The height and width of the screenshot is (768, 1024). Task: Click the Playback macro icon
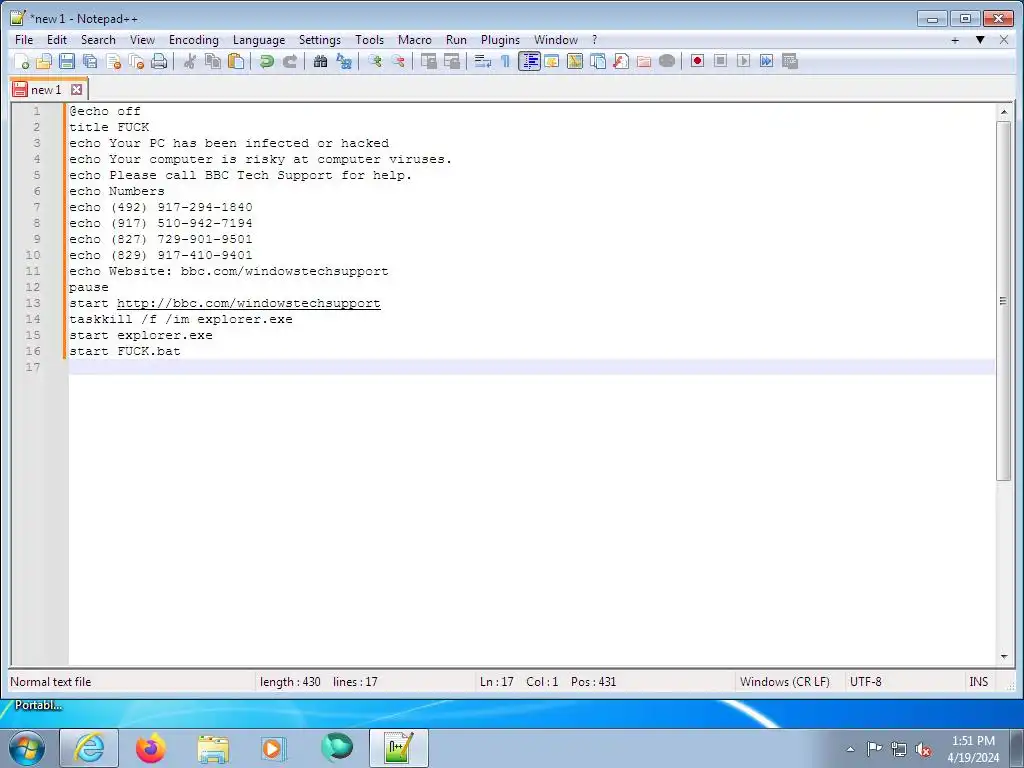tap(743, 61)
